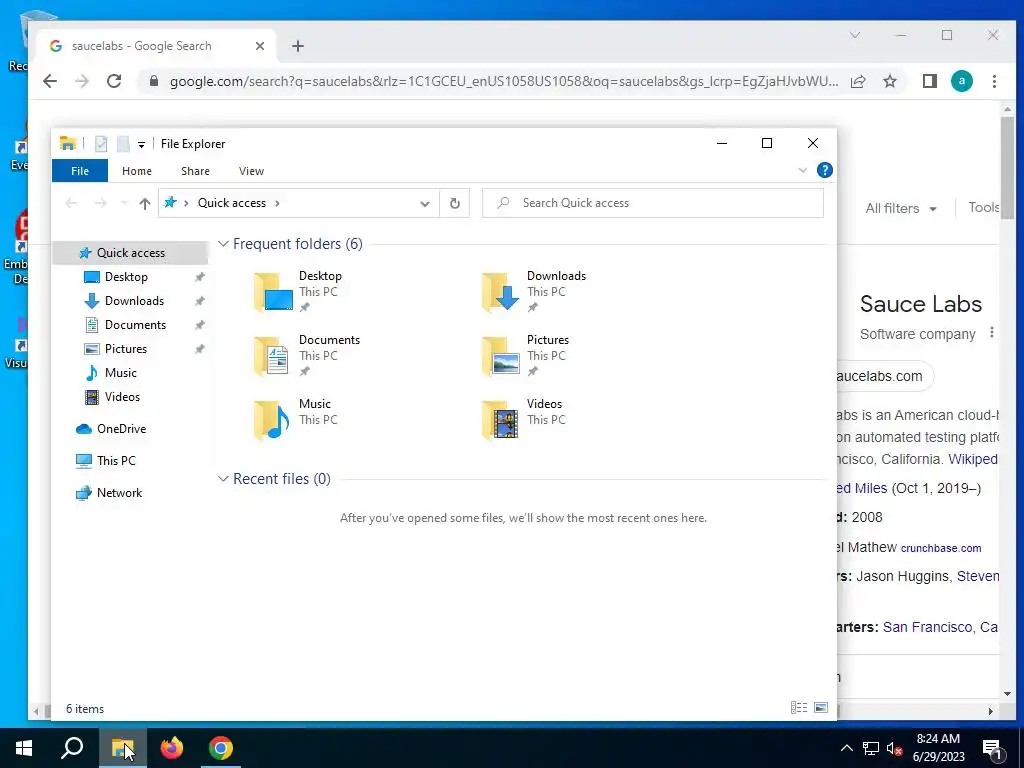The height and width of the screenshot is (768, 1024).
Task: Click the Back arrow in File Explorer
Action: pyautogui.click(x=71, y=203)
